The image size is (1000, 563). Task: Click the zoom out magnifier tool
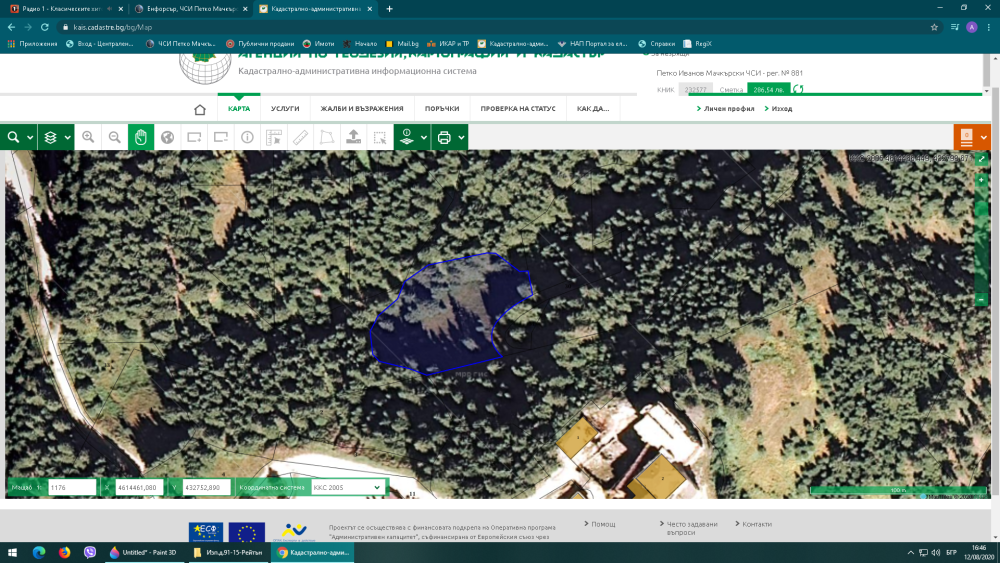coord(115,137)
